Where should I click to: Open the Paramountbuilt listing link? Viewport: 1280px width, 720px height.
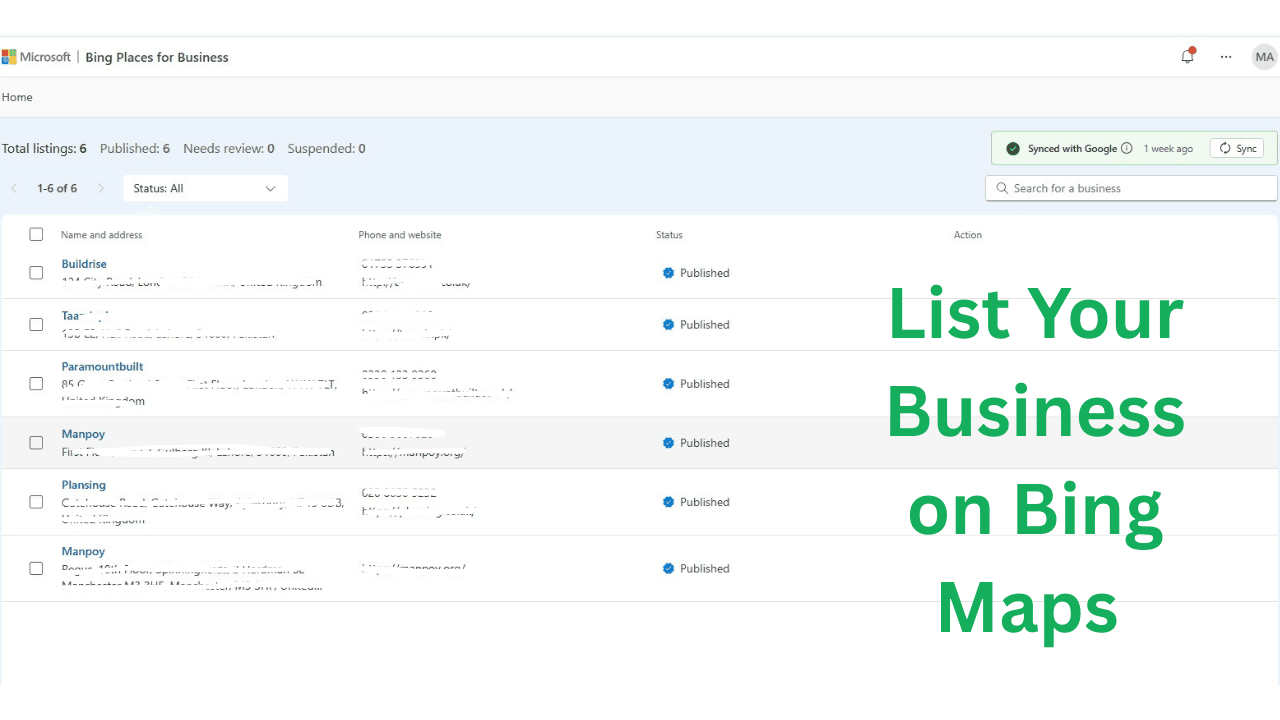pos(102,366)
